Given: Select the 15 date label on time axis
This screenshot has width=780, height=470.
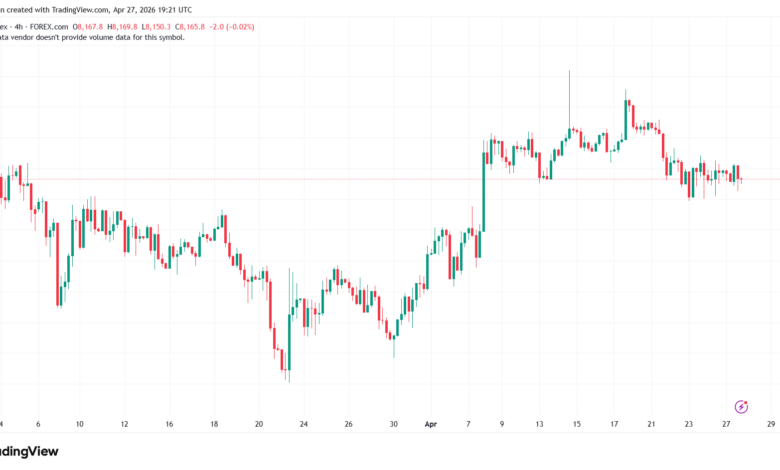Looking at the screenshot, I should pos(577,424).
